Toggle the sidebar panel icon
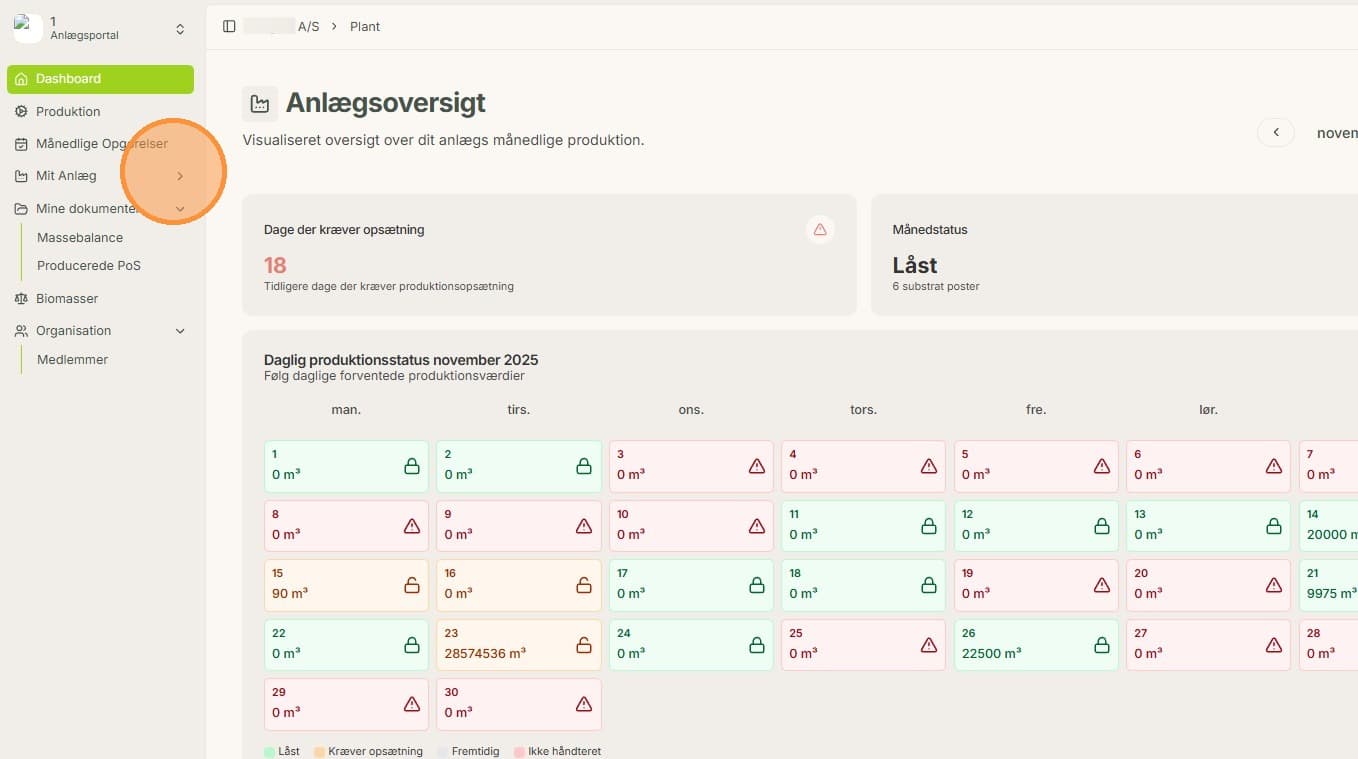Screen dimensions: 1358x759 pos(229,26)
